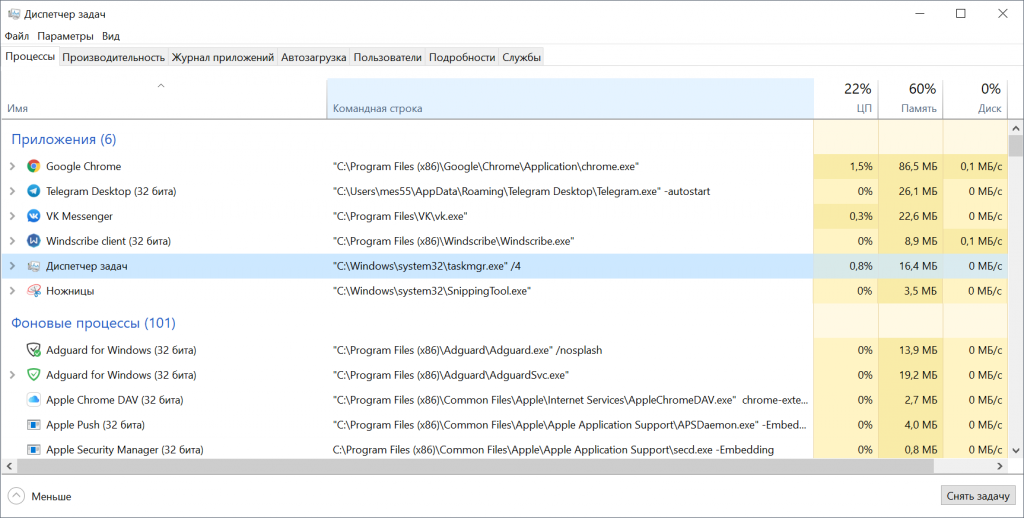The height and width of the screenshot is (518, 1024).
Task: Open the Вид menu
Action: coord(111,36)
